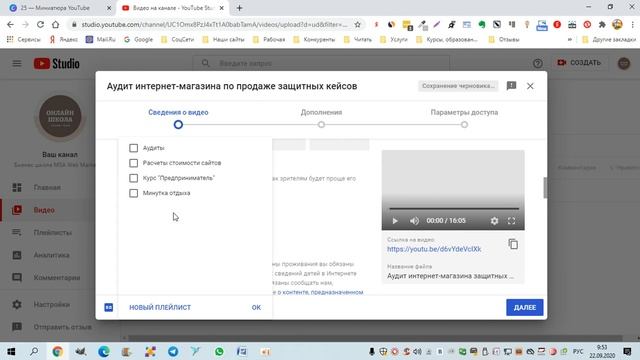Enter fullscreen in the preview player
The width and height of the screenshot is (640, 360).
511,221
